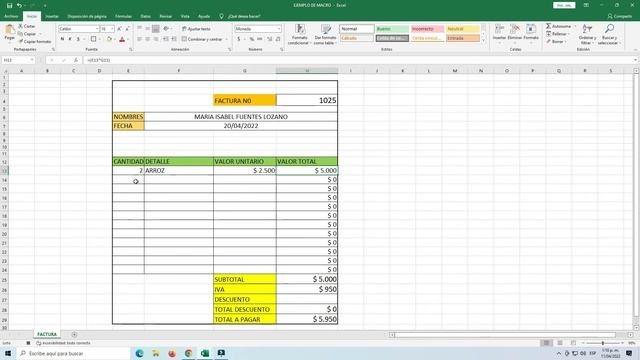The image size is (640, 360).
Task: Click the Autosuma sigma icon
Action: click(549, 26)
